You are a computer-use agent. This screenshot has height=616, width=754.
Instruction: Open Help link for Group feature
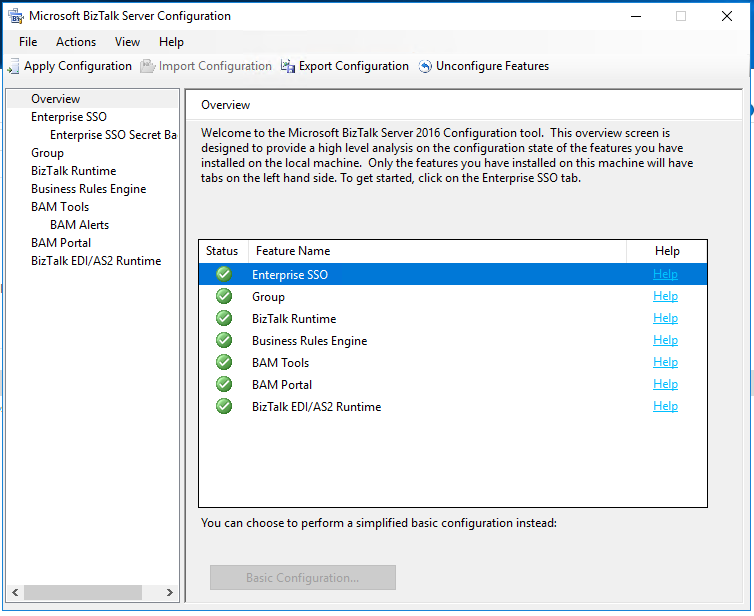click(666, 296)
